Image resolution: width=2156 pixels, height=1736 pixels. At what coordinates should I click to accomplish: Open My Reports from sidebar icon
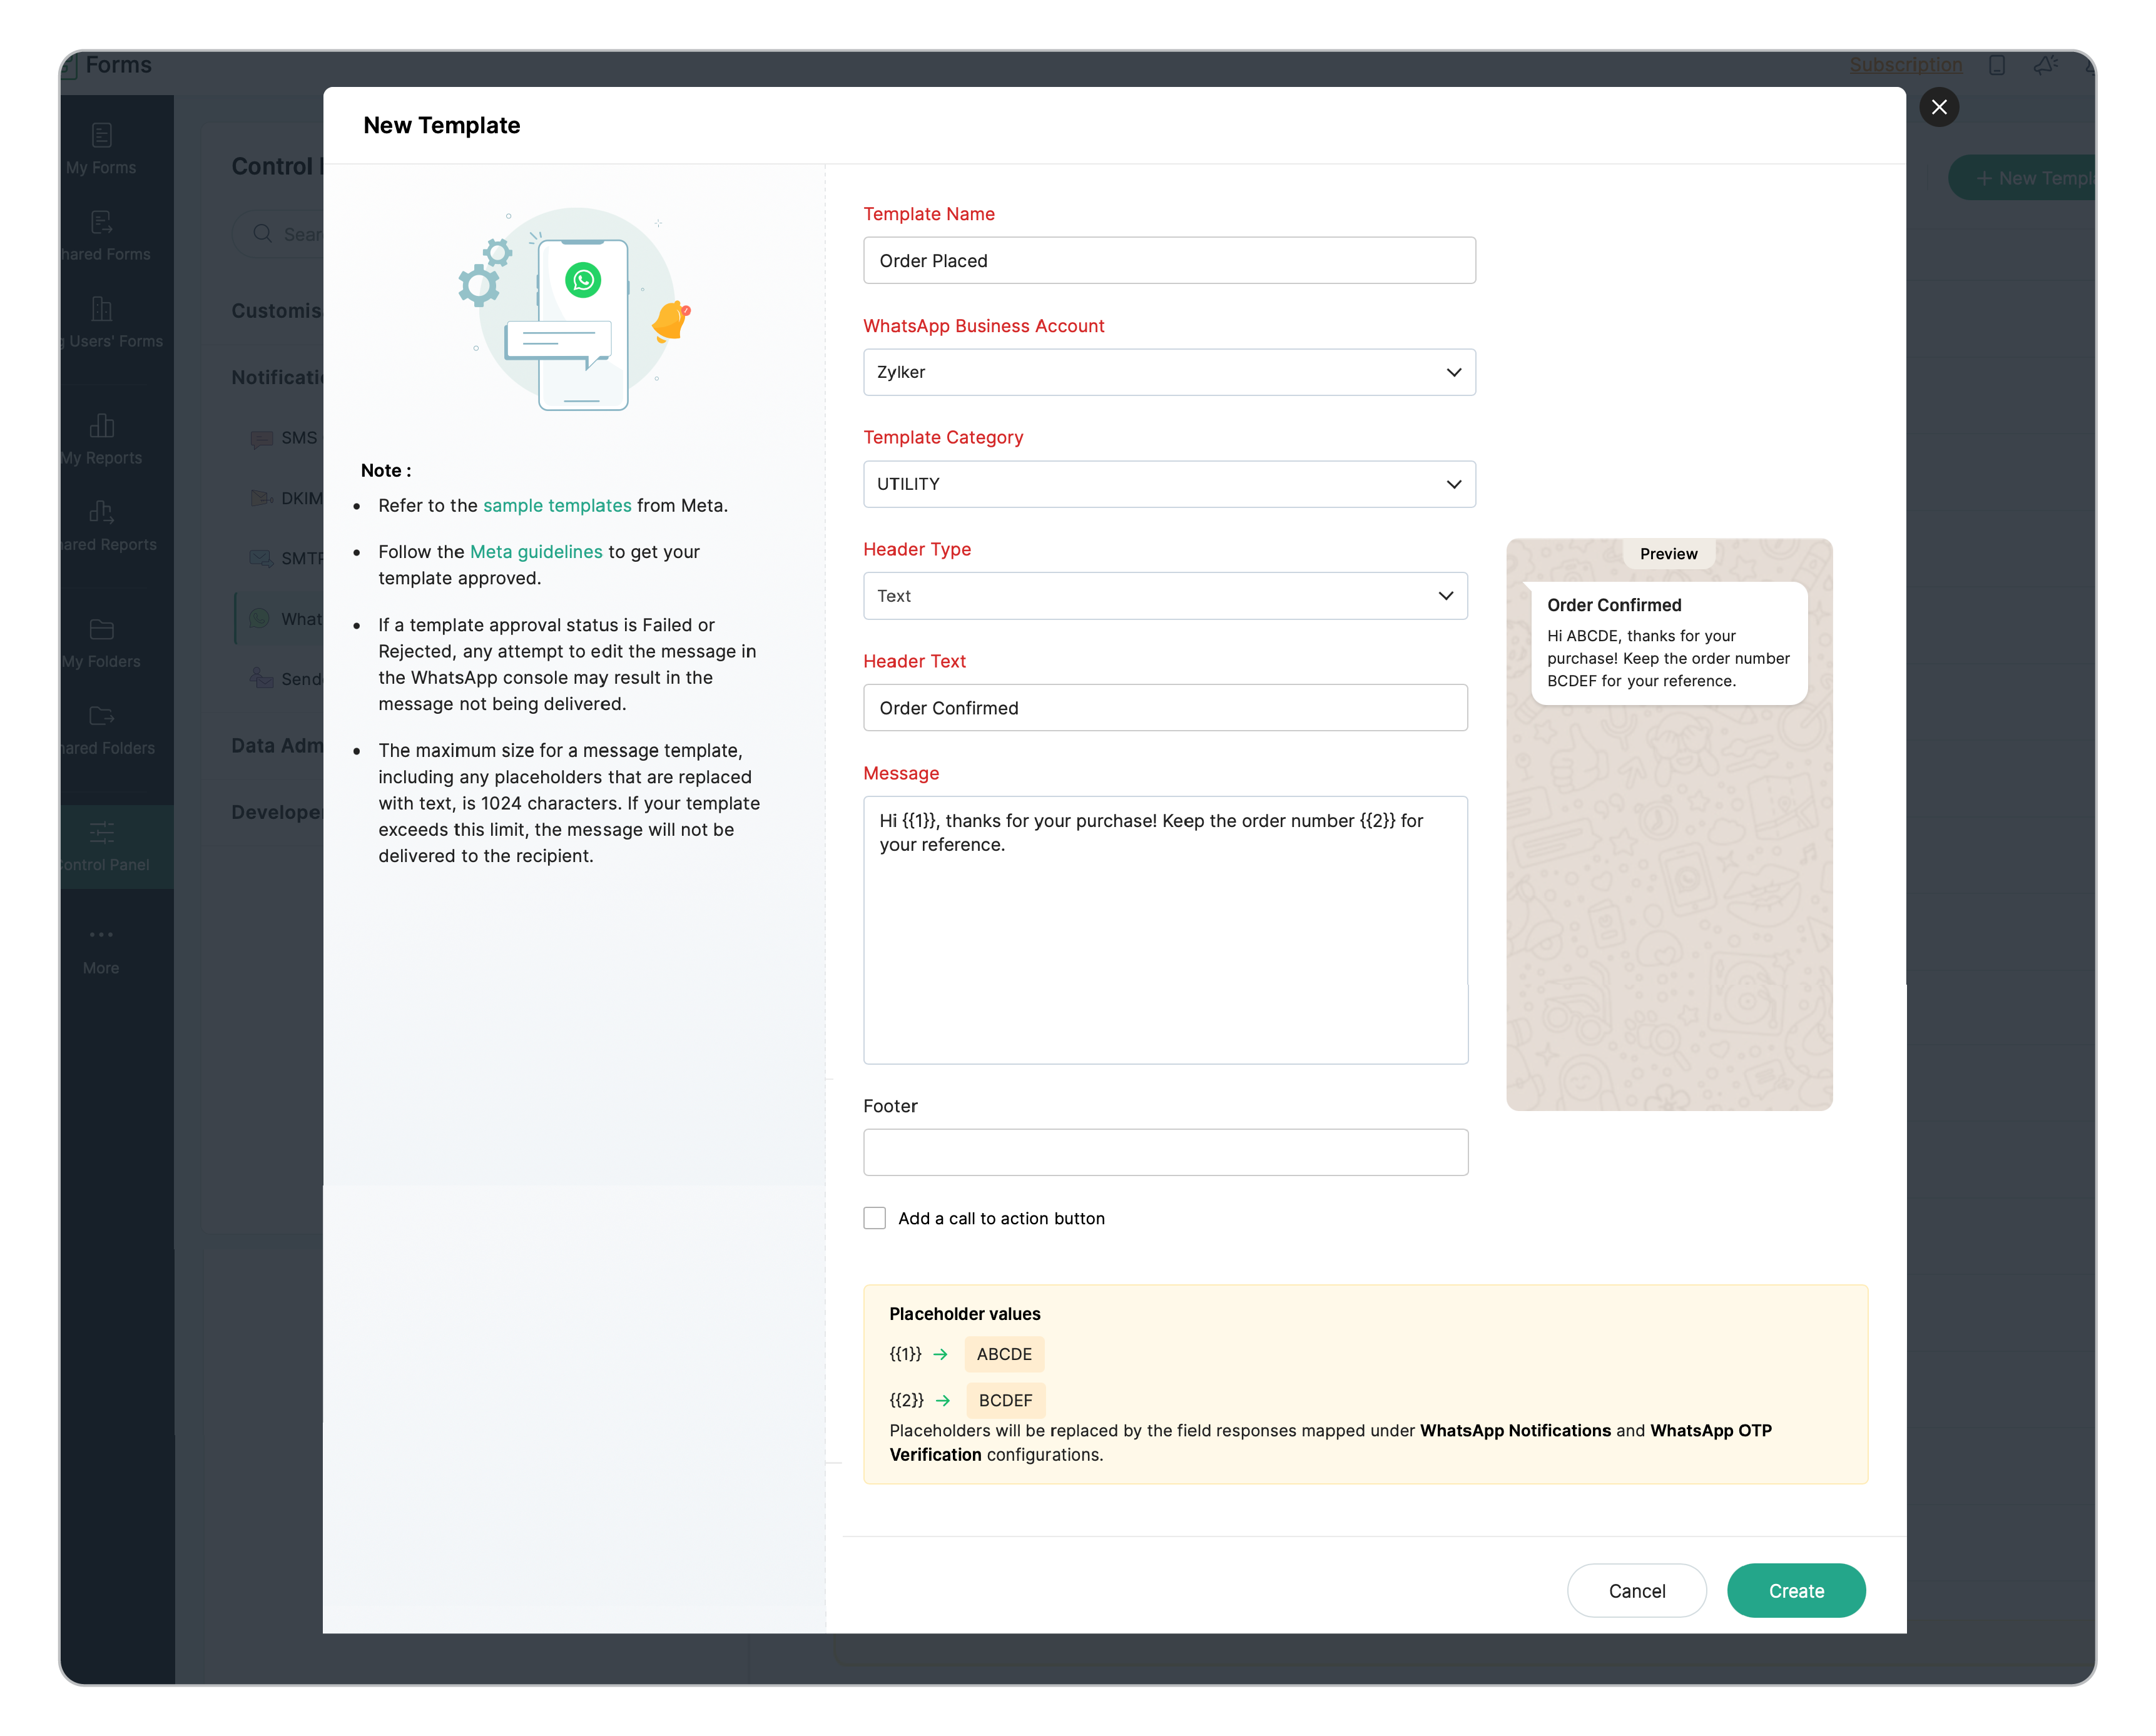[x=101, y=426]
